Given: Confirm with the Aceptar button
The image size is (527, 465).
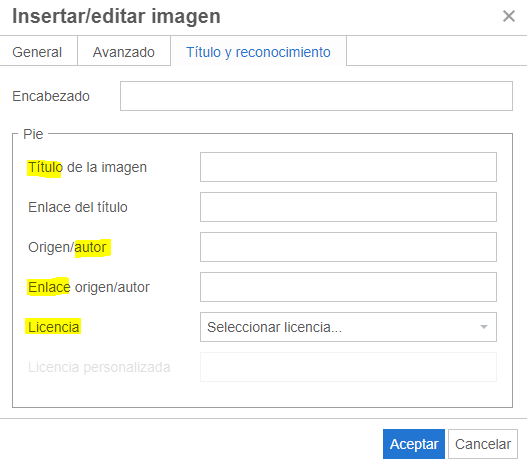Looking at the screenshot, I should coord(414,444).
